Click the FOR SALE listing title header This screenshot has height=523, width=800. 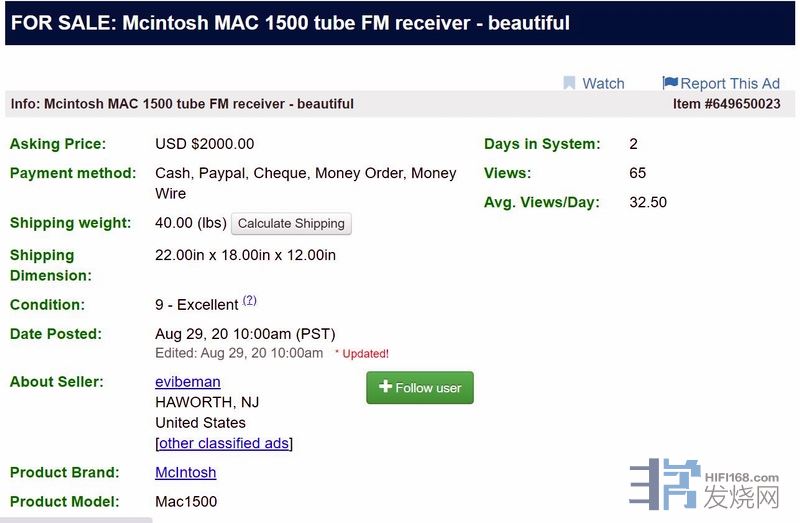coord(290,23)
